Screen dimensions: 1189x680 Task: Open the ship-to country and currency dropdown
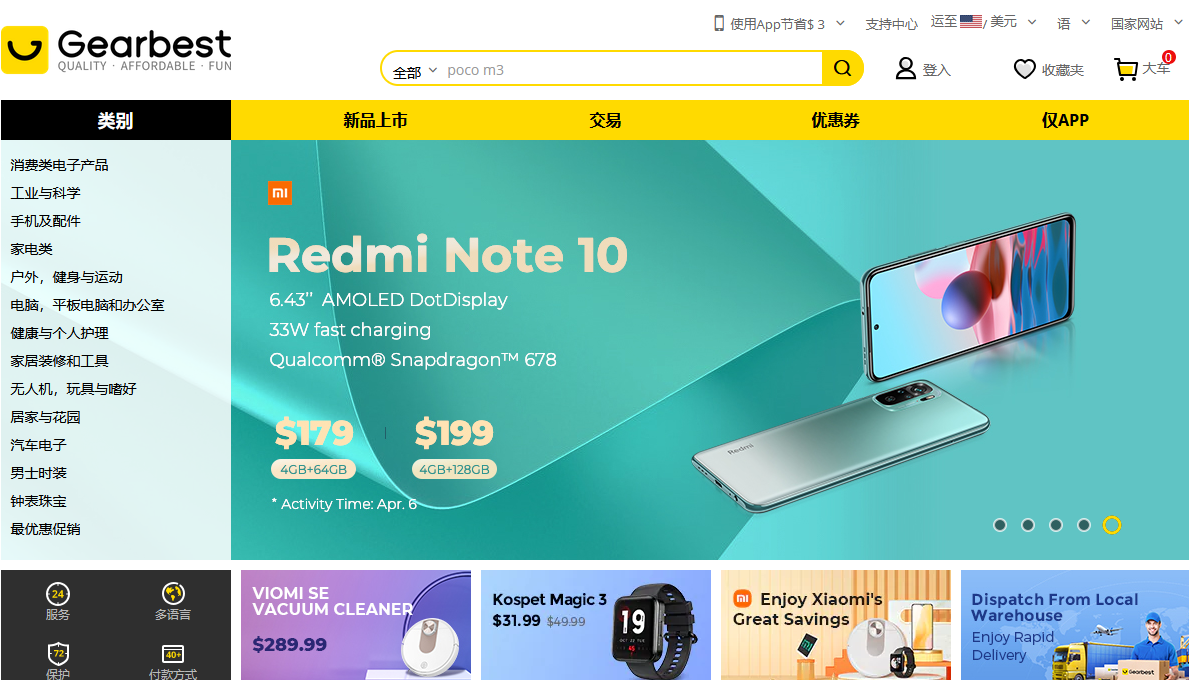tap(984, 22)
